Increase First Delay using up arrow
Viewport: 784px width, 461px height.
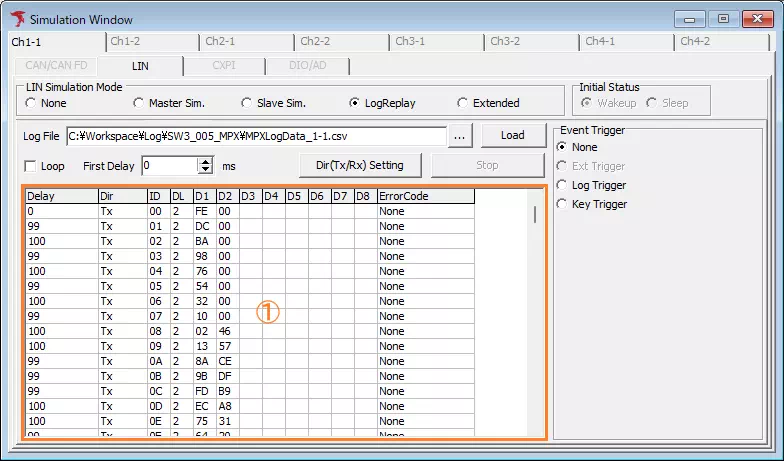point(206,160)
